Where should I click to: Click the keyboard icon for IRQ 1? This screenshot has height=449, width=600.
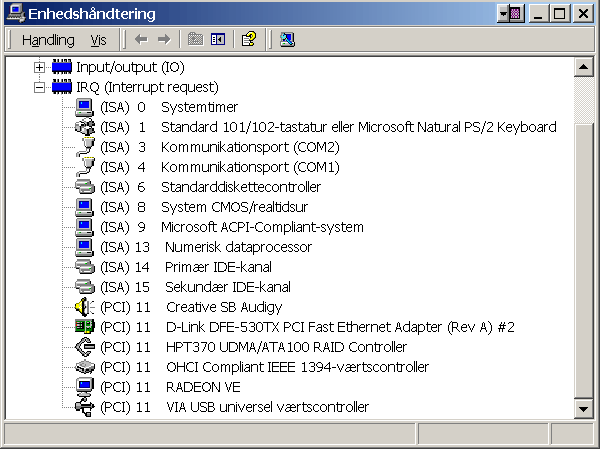tap(85, 127)
